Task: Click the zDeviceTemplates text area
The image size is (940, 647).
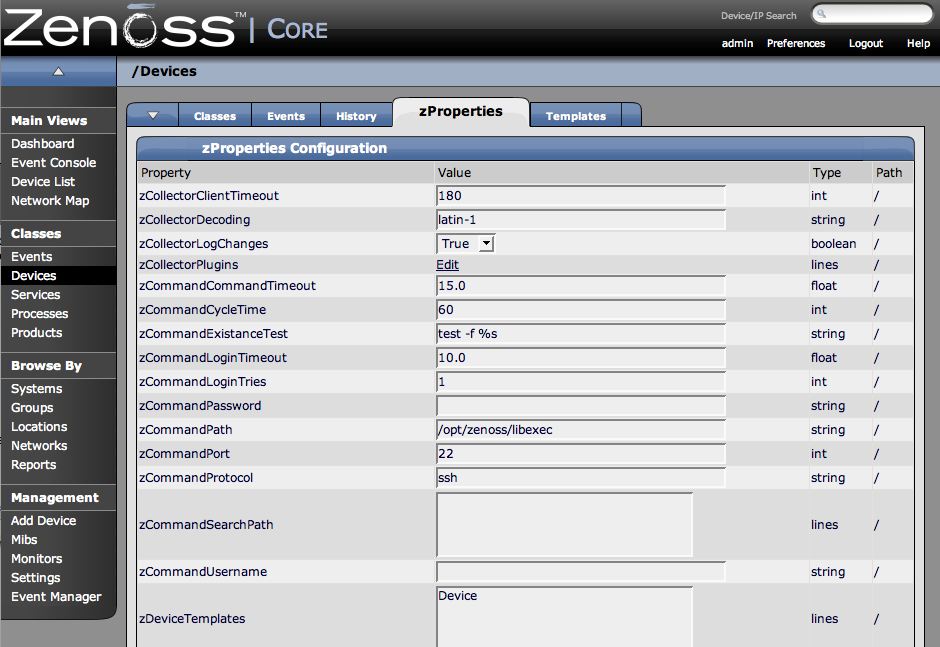Action: tap(565, 617)
